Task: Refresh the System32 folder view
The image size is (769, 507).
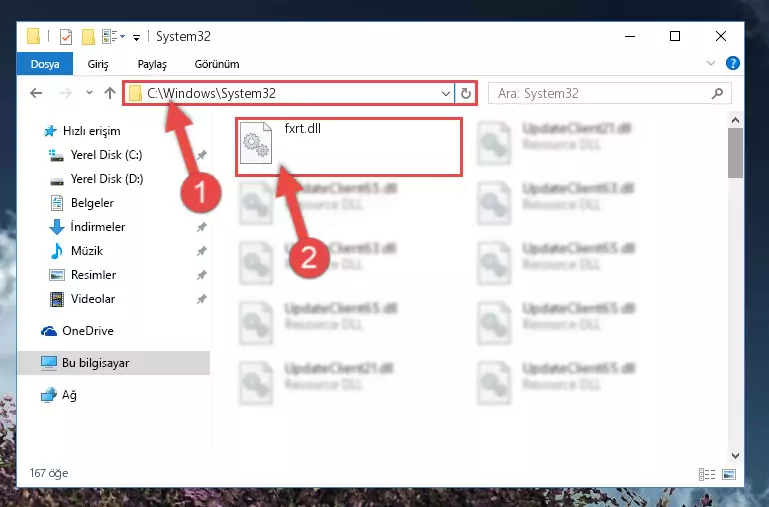Action: pos(465,93)
